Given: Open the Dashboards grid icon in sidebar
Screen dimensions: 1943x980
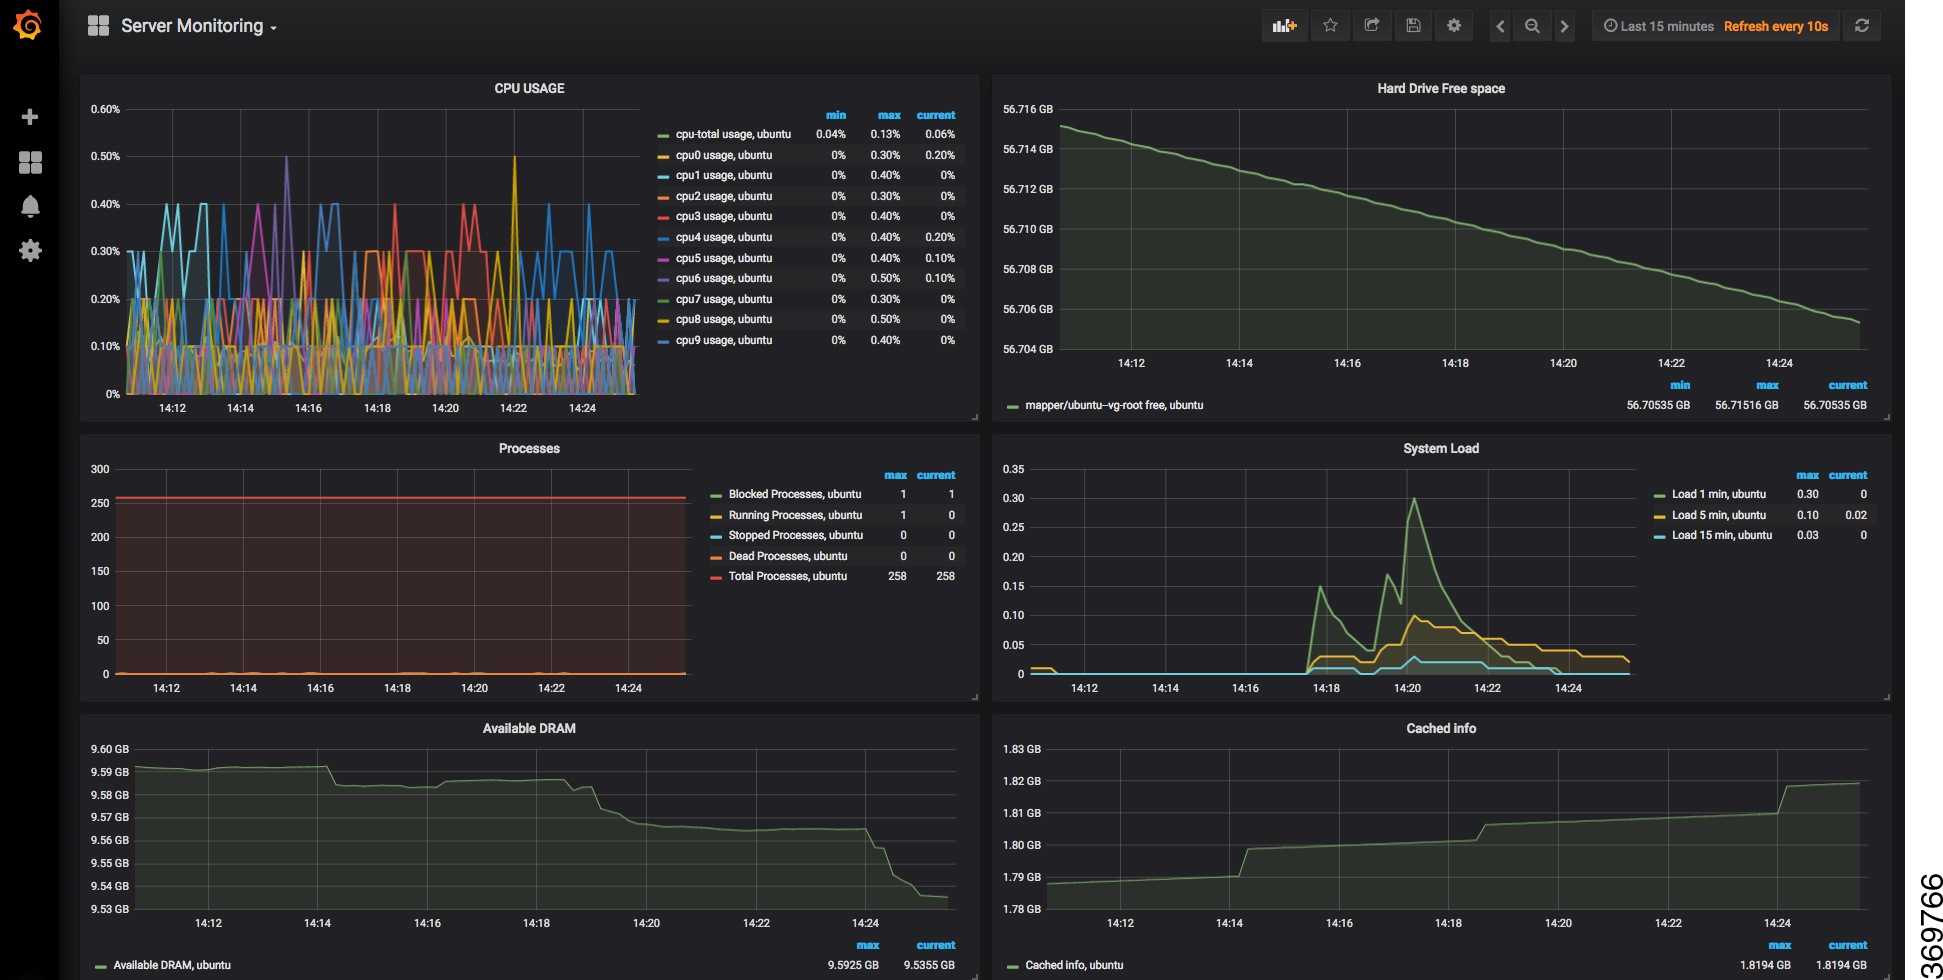Looking at the screenshot, I should [x=30, y=162].
